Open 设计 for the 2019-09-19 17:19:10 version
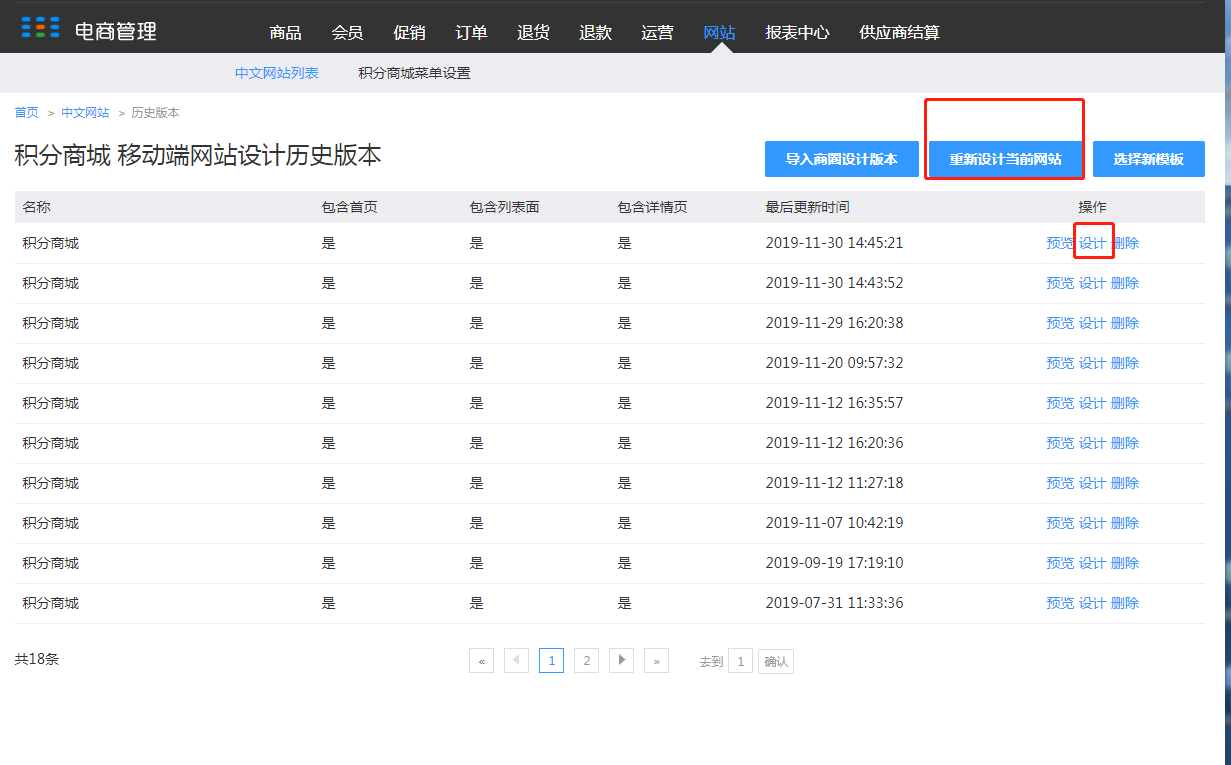Image resolution: width=1231 pixels, height=765 pixels. [1092, 563]
